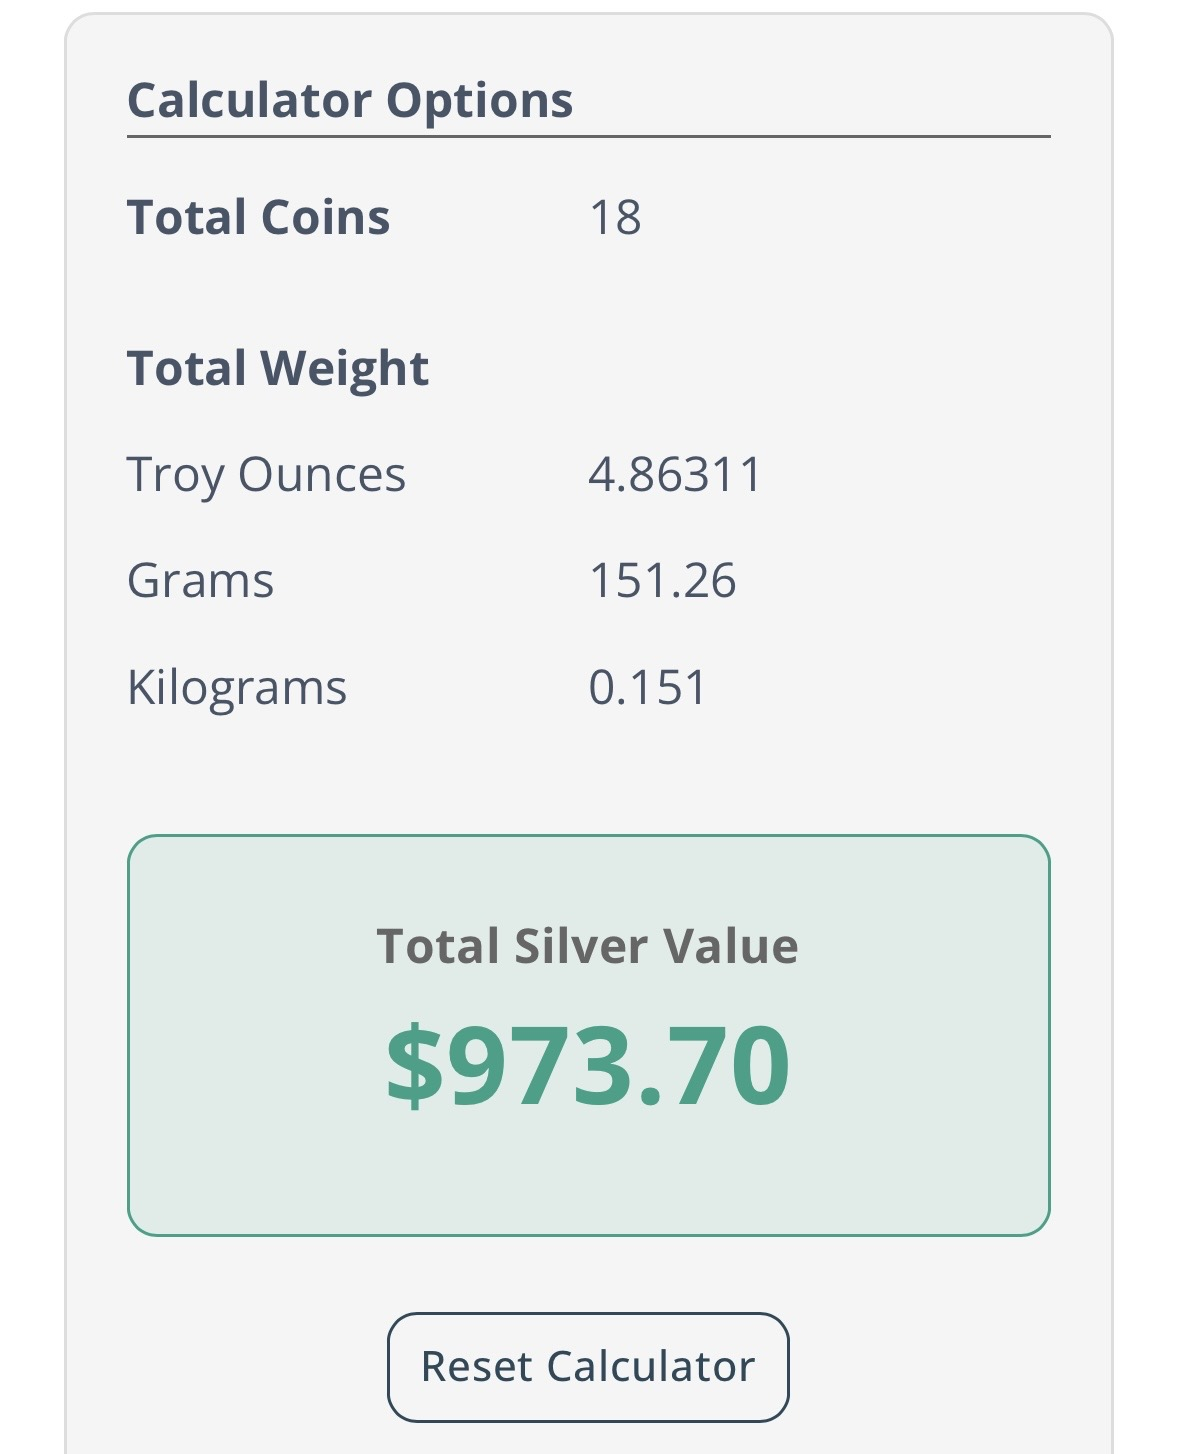This screenshot has height=1454, width=1178.
Task: Click the Kilograms label
Action: coord(237,688)
